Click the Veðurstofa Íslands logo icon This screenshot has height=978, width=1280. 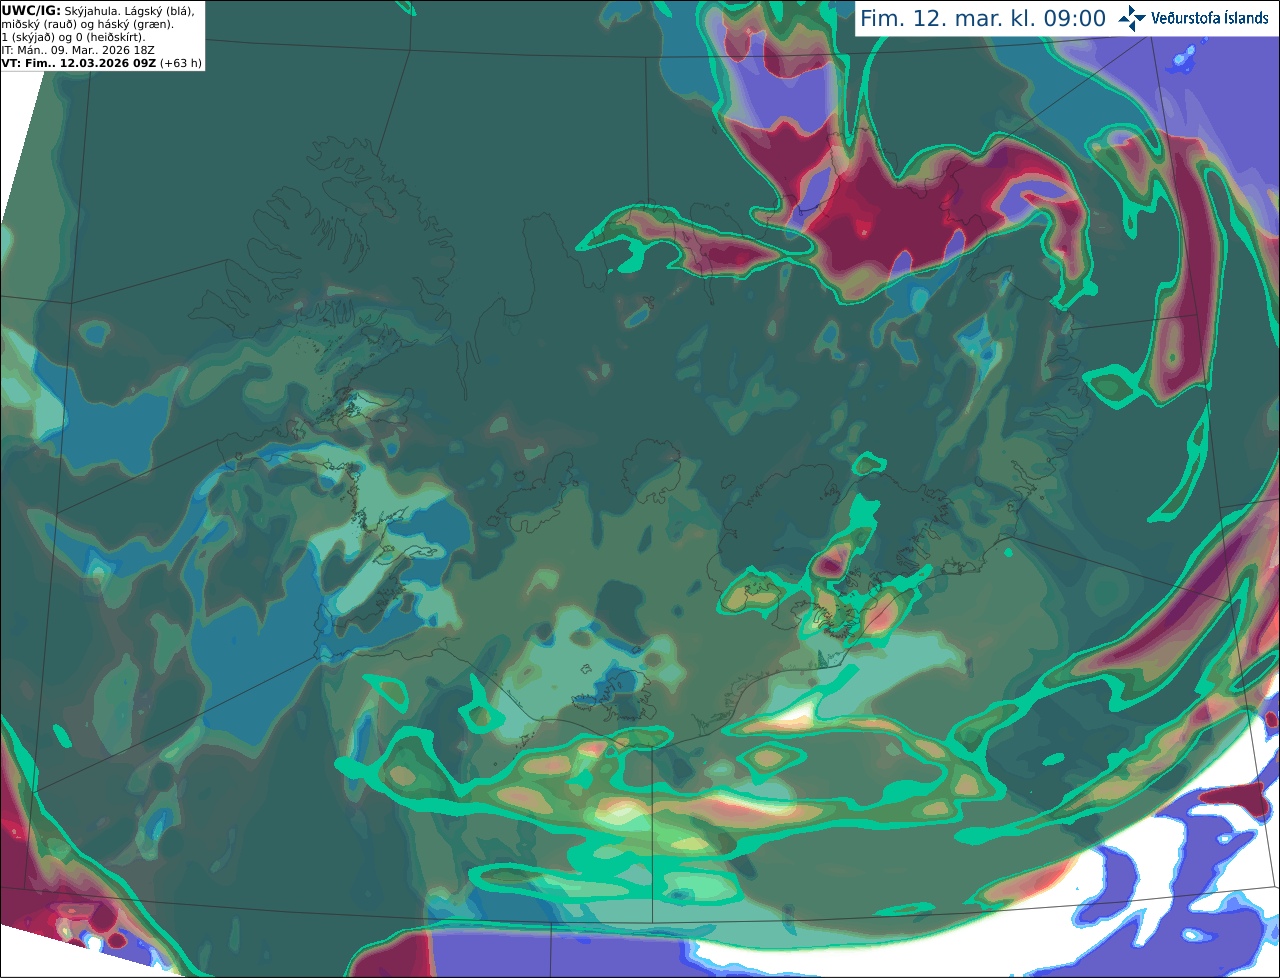[x=1132, y=18]
